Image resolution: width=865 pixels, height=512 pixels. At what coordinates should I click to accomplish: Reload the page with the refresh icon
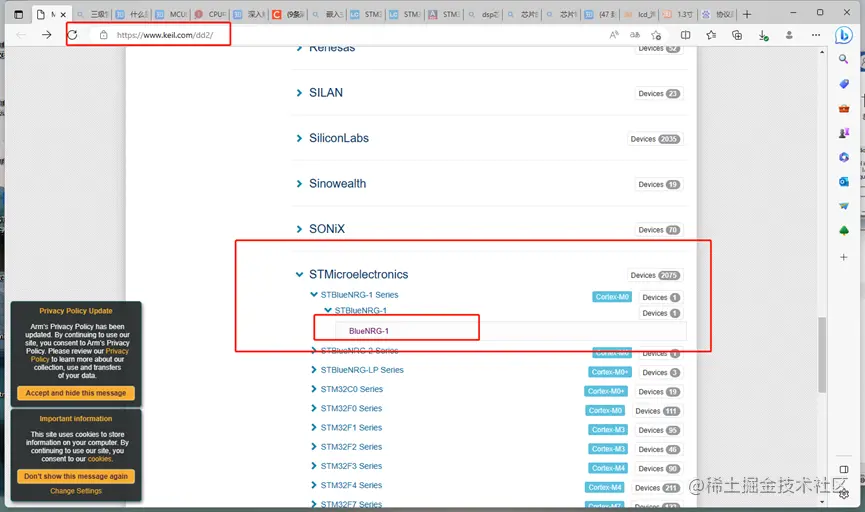click(72, 35)
